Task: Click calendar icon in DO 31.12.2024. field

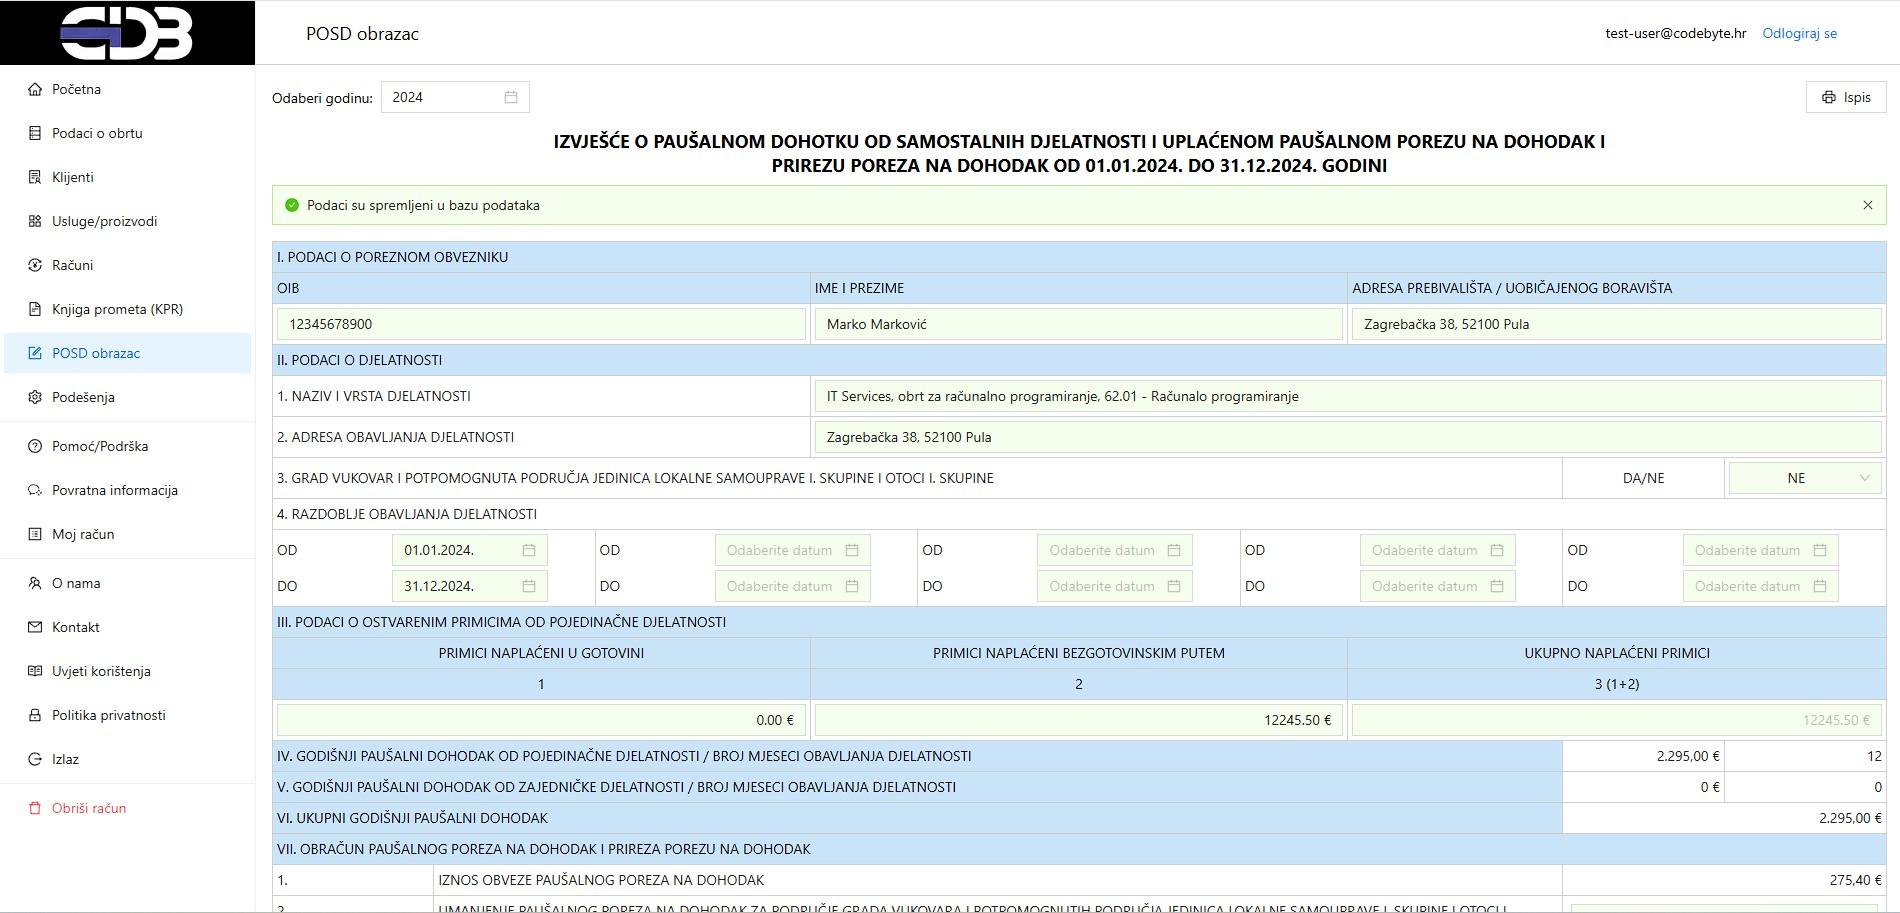Action: coord(529,586)
